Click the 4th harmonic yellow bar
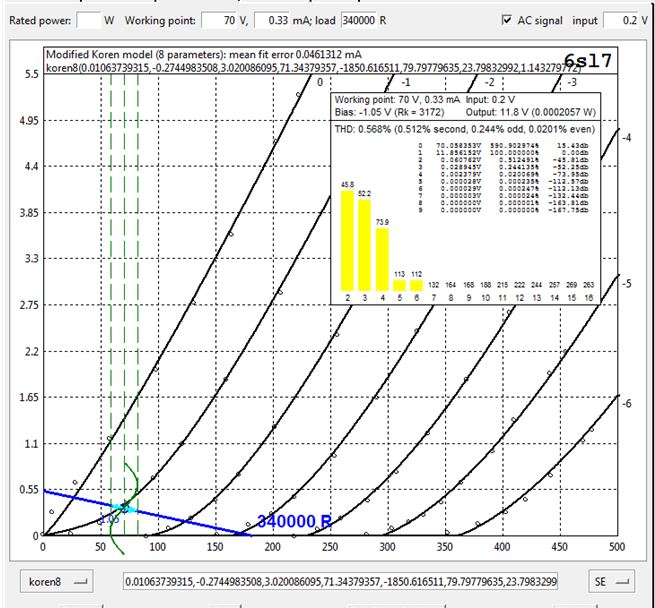This screenshot has width=655, height=608. point(383,259)
